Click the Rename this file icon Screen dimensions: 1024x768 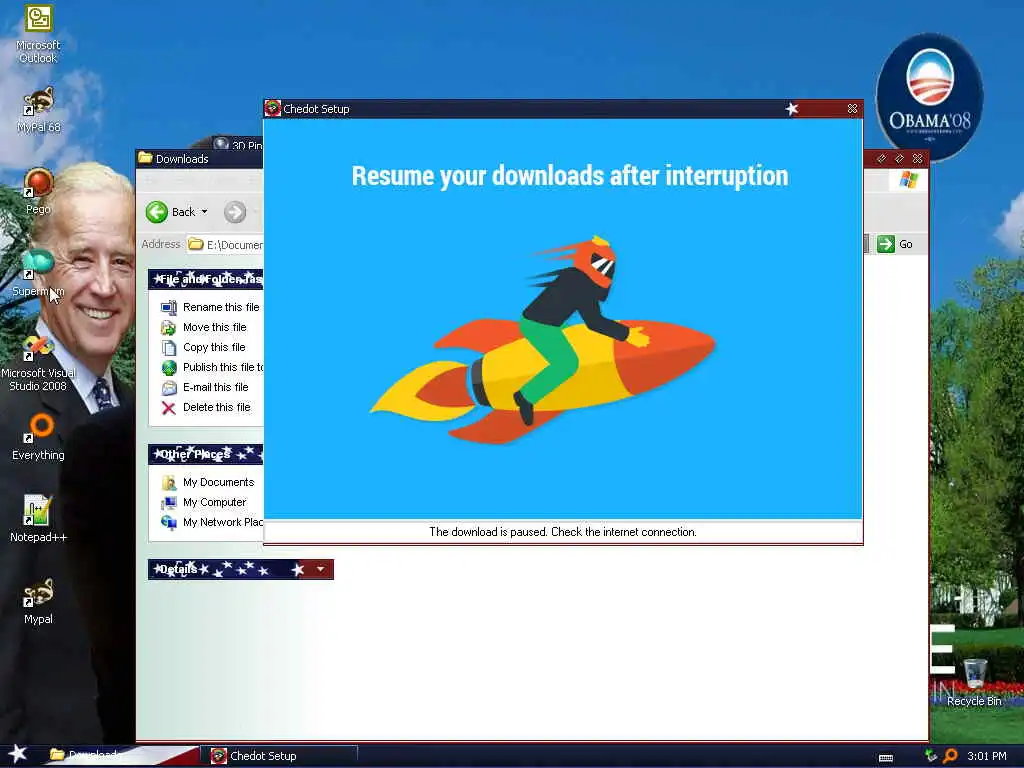coord(168,308)
